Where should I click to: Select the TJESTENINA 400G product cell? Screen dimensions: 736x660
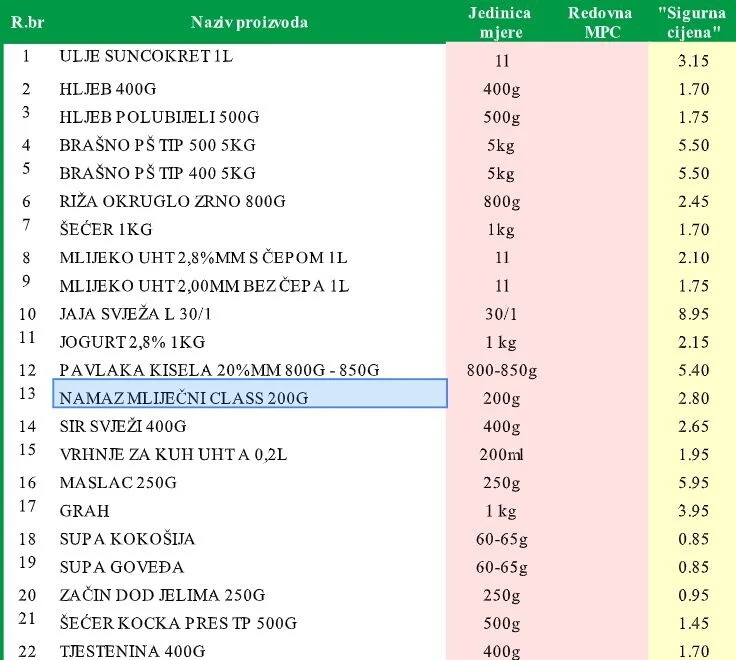click(249, 651)
